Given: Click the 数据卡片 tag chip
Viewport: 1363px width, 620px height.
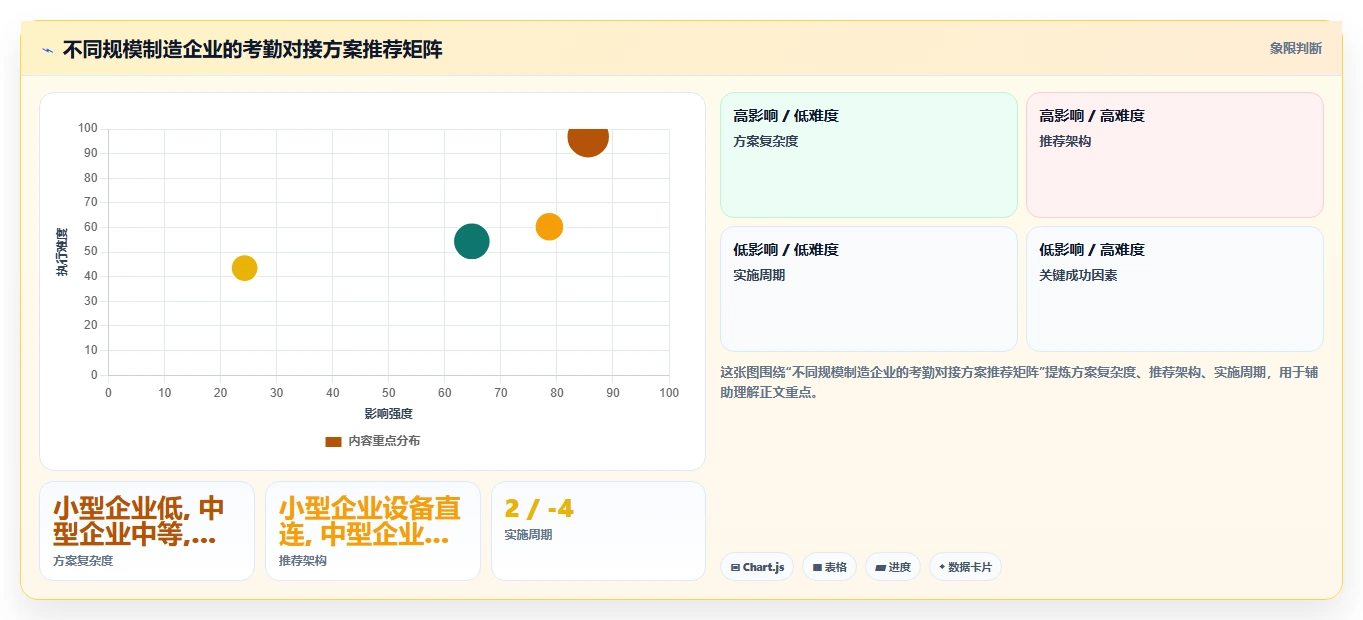Looking at the screenshot, I should click(x=965, y=567).
